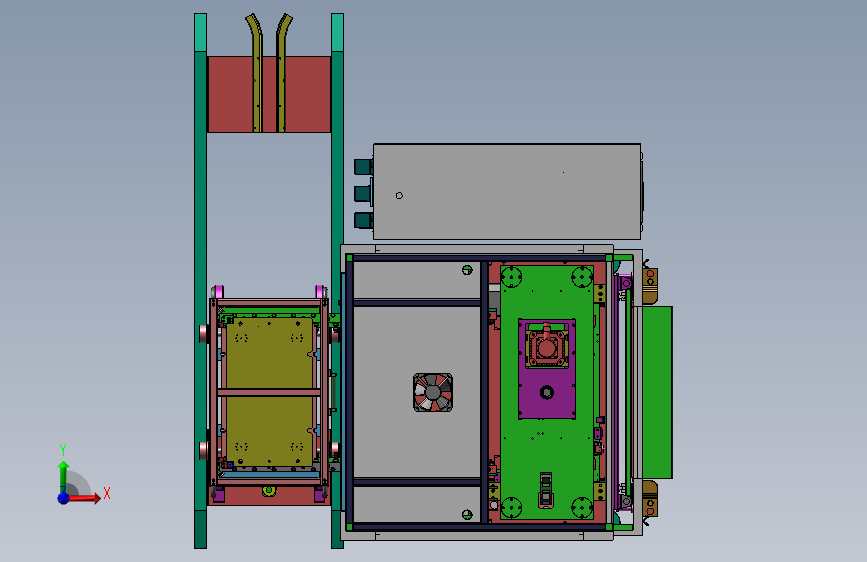Select the upper olive plate in the cart
This screenshot has width=867, height=562.
coord(269,352)
